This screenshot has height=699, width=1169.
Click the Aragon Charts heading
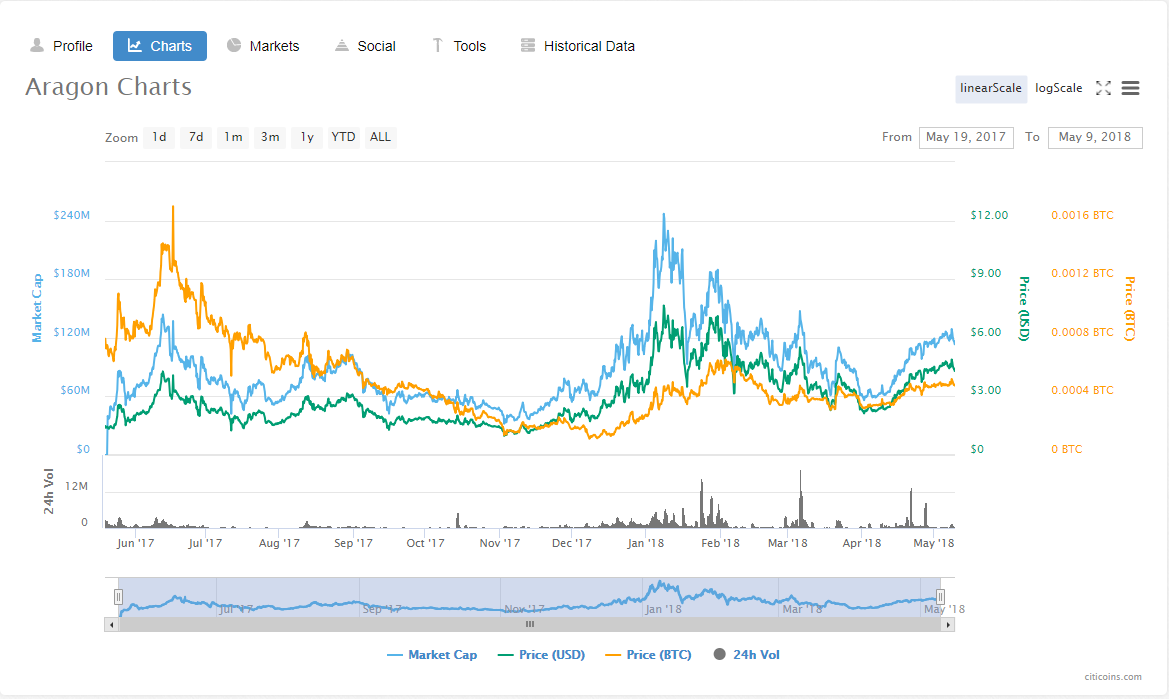click(x=109, y=87)
